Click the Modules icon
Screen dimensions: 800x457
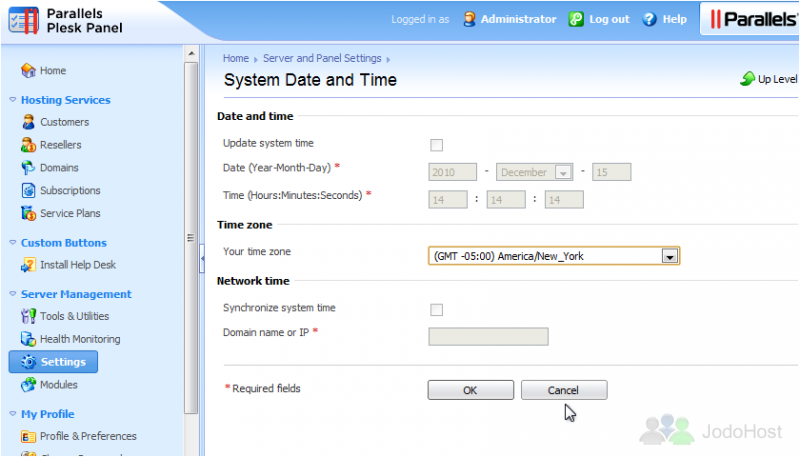click(28, 385)
